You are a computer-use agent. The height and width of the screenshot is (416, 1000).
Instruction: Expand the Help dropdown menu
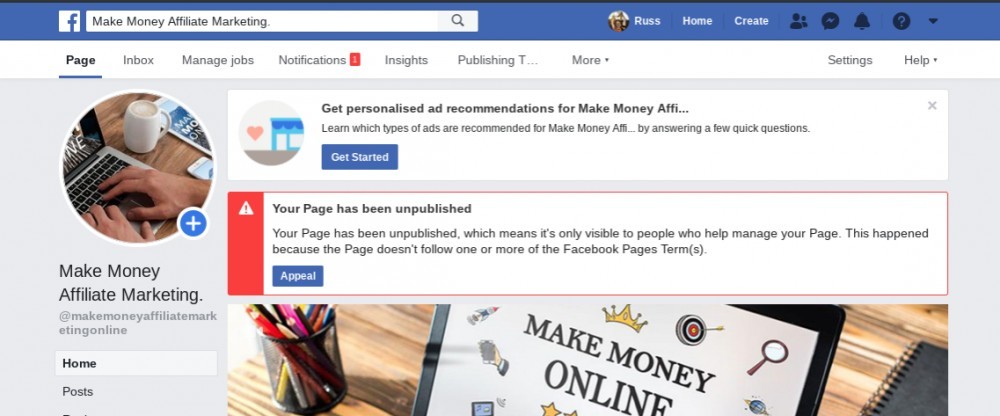click(920, 60)
